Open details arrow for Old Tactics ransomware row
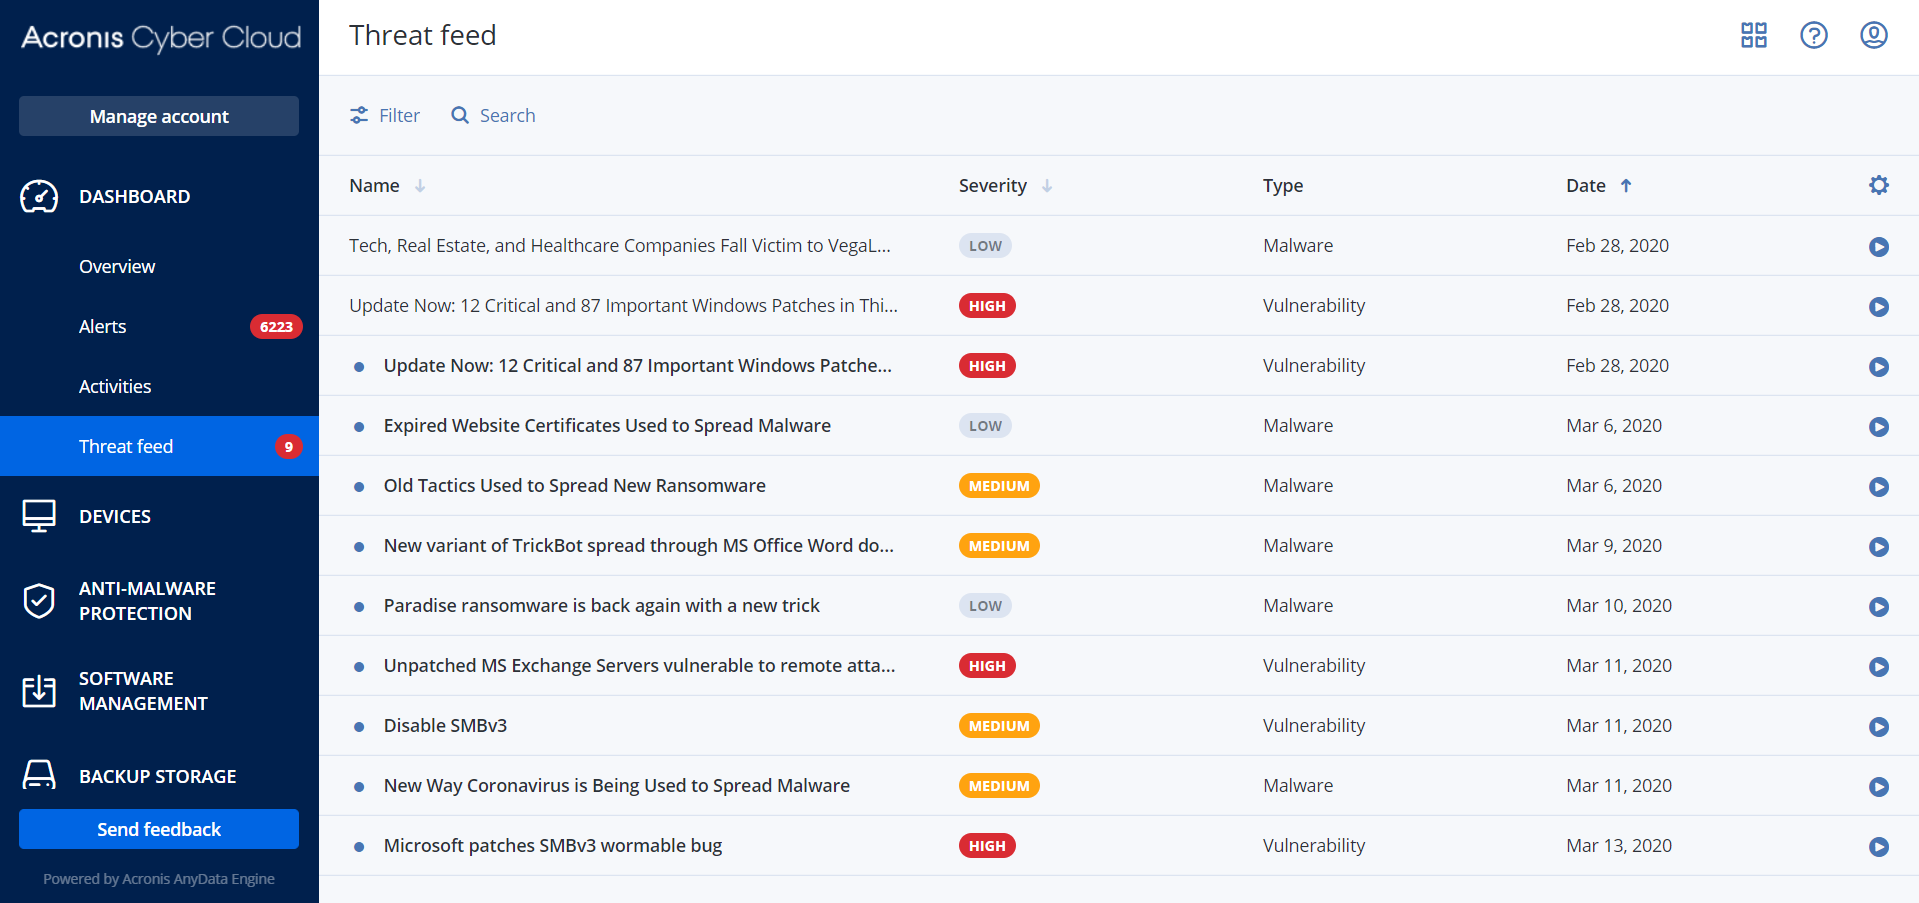The height and width of the screenshot is (903, 1919). pos(1879,486)
